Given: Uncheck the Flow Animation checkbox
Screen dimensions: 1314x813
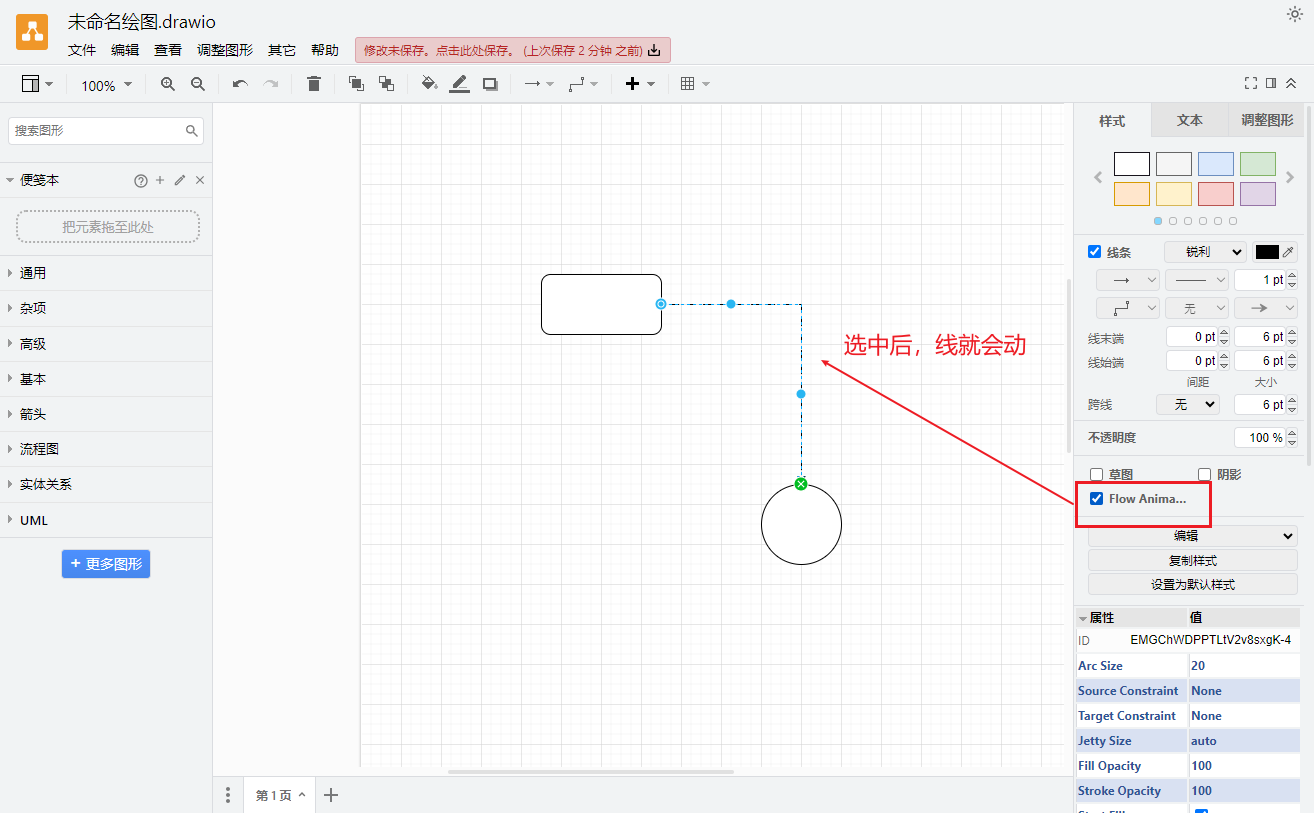Looking at the screenshot, I should coord(1097,498).
